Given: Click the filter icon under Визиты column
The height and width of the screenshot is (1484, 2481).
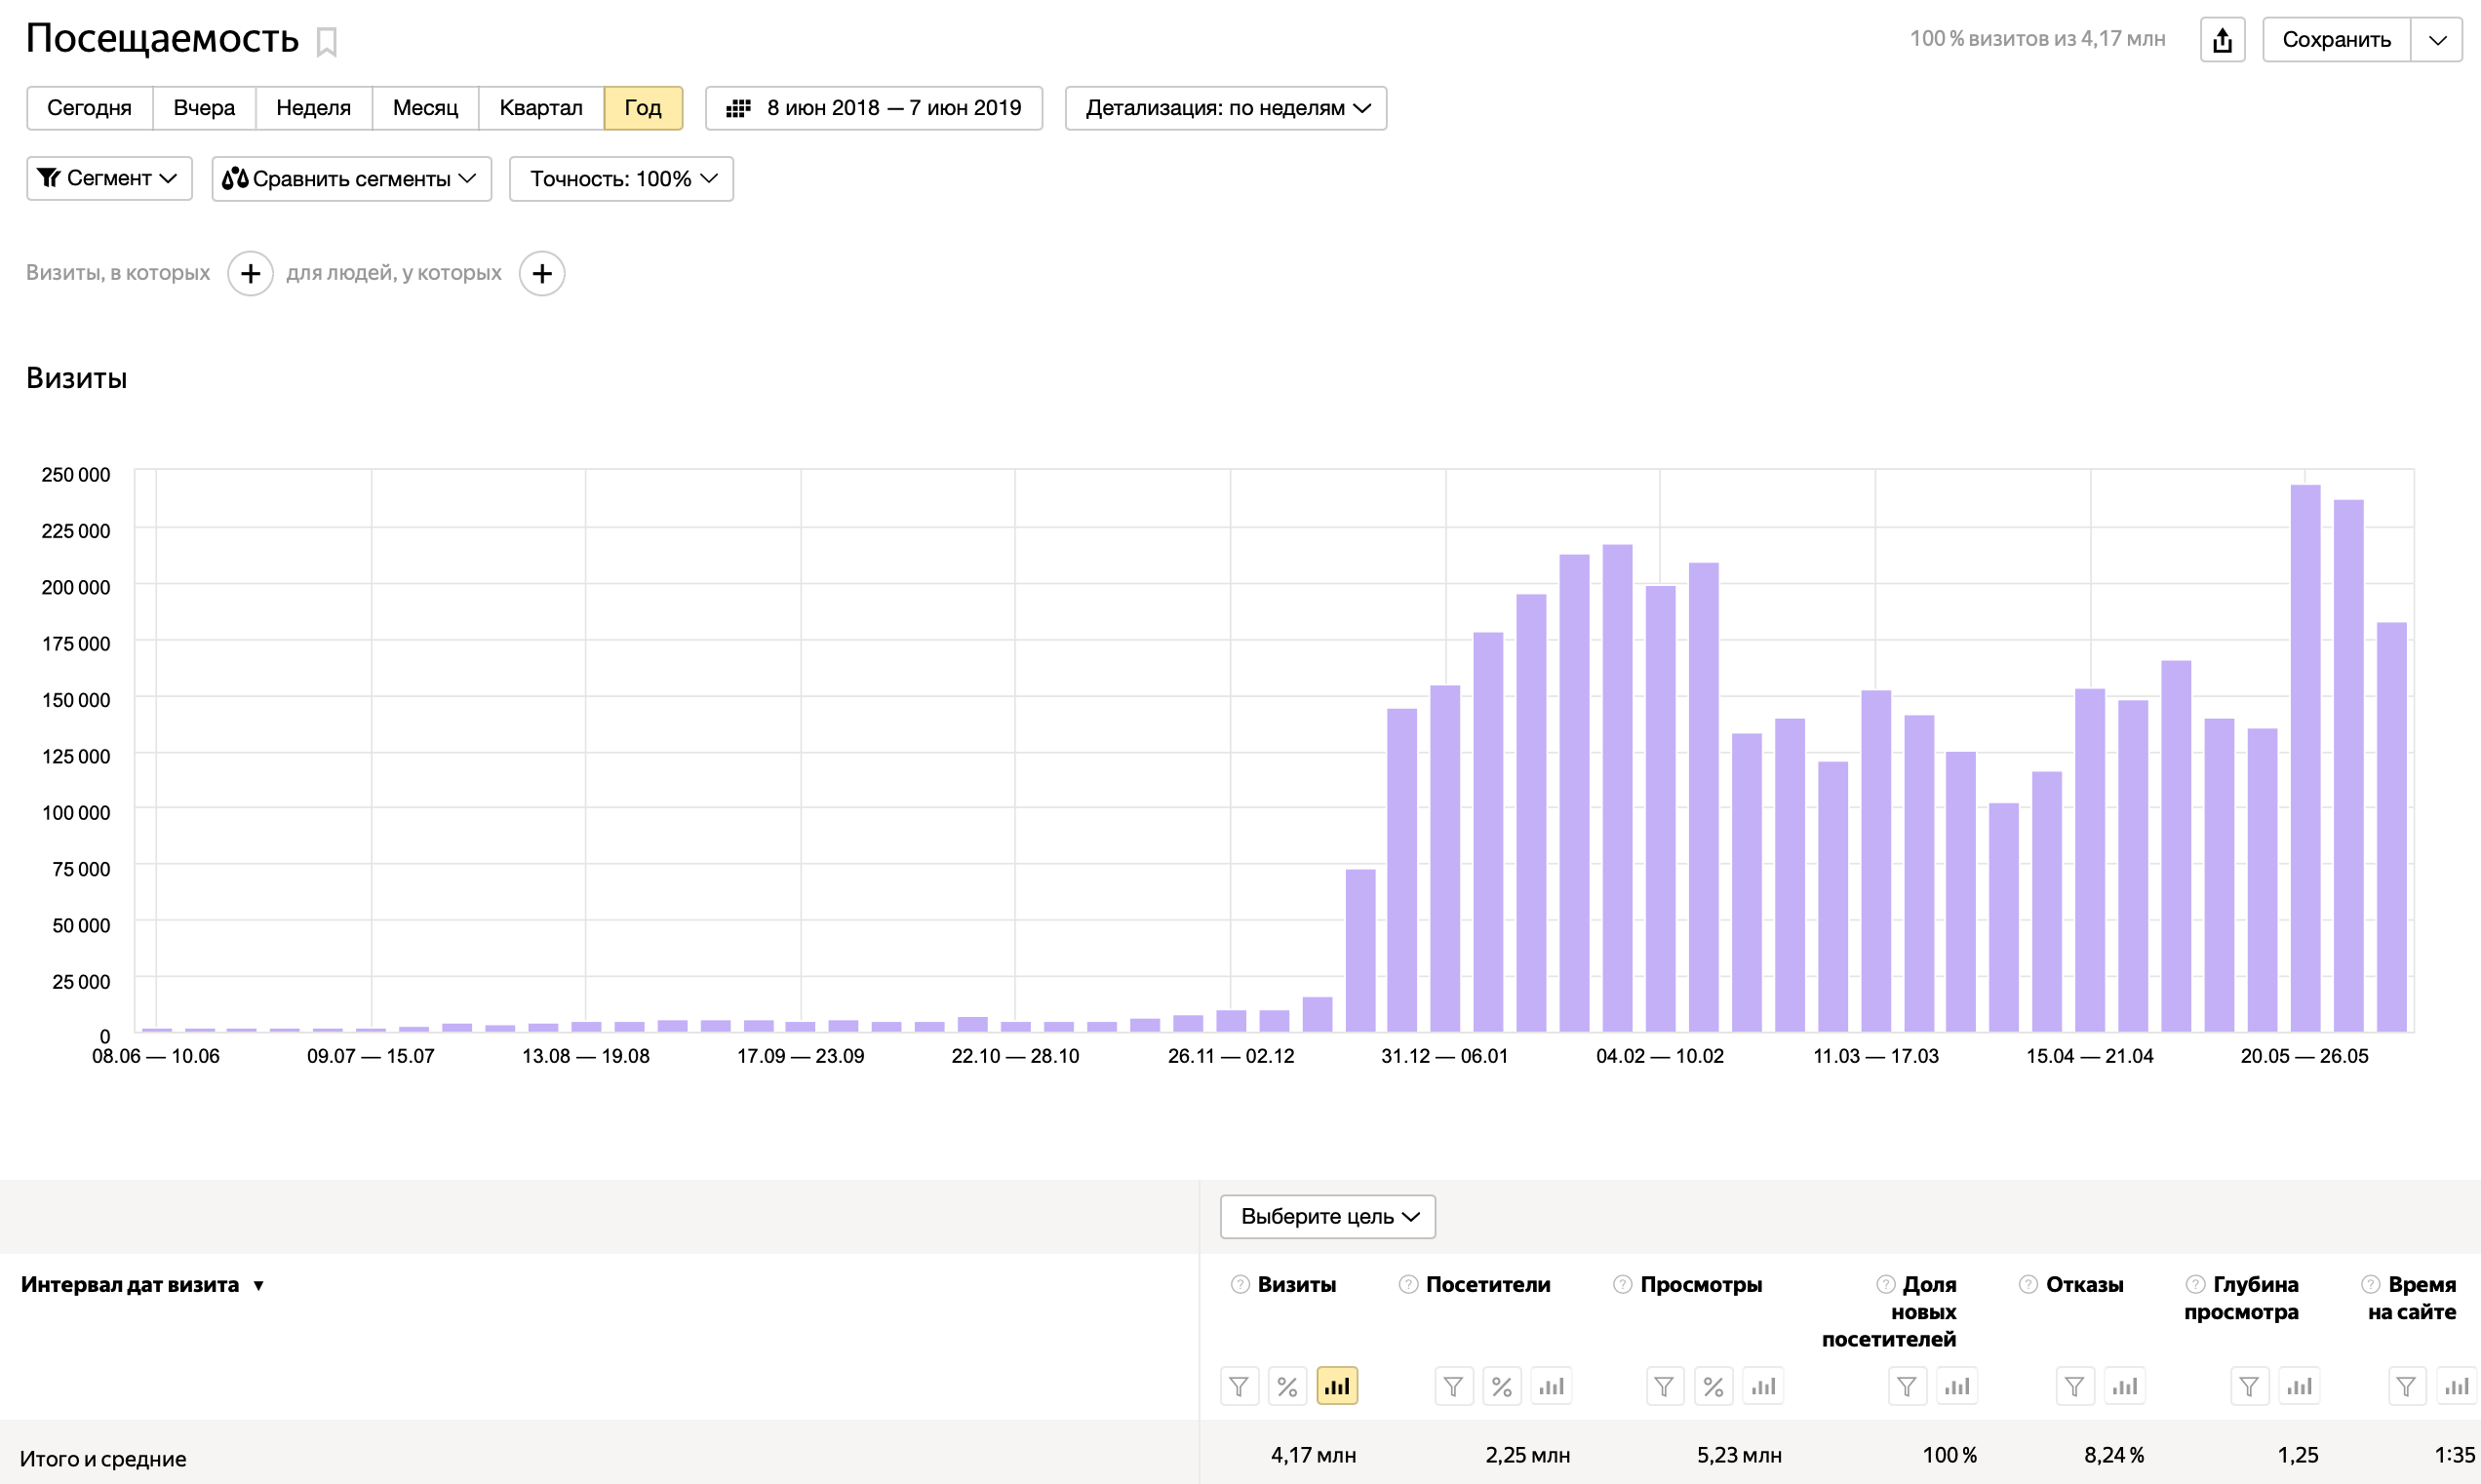Looking at the screenshot, I should [x=1238, y=1386].
